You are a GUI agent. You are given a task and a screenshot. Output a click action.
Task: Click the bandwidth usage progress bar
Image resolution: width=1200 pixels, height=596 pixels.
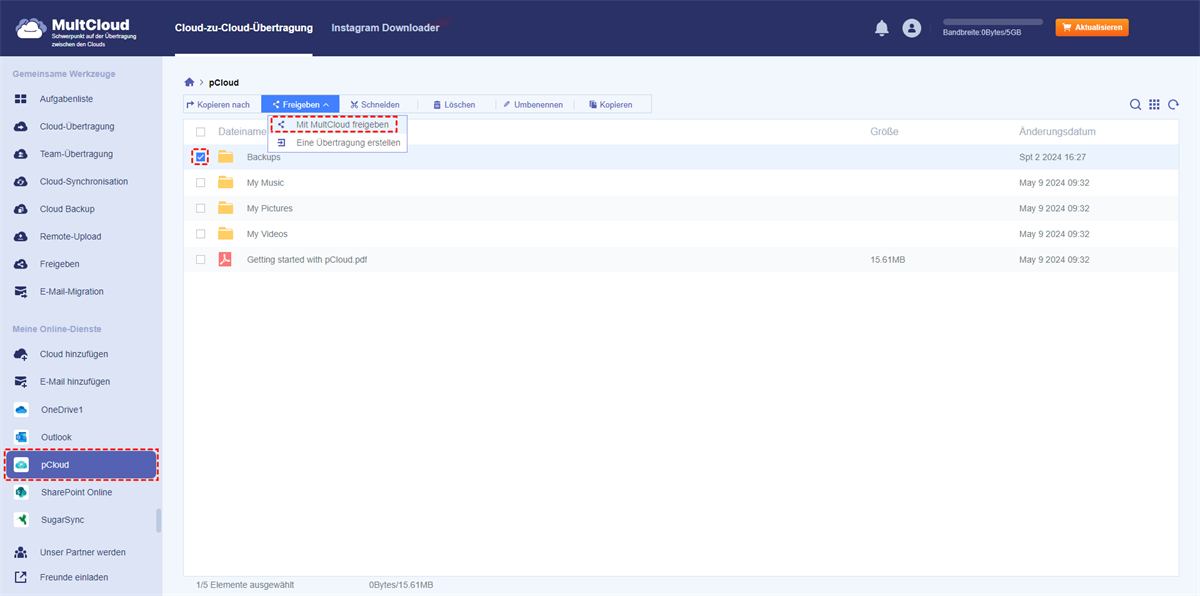(x=992, y=21)
